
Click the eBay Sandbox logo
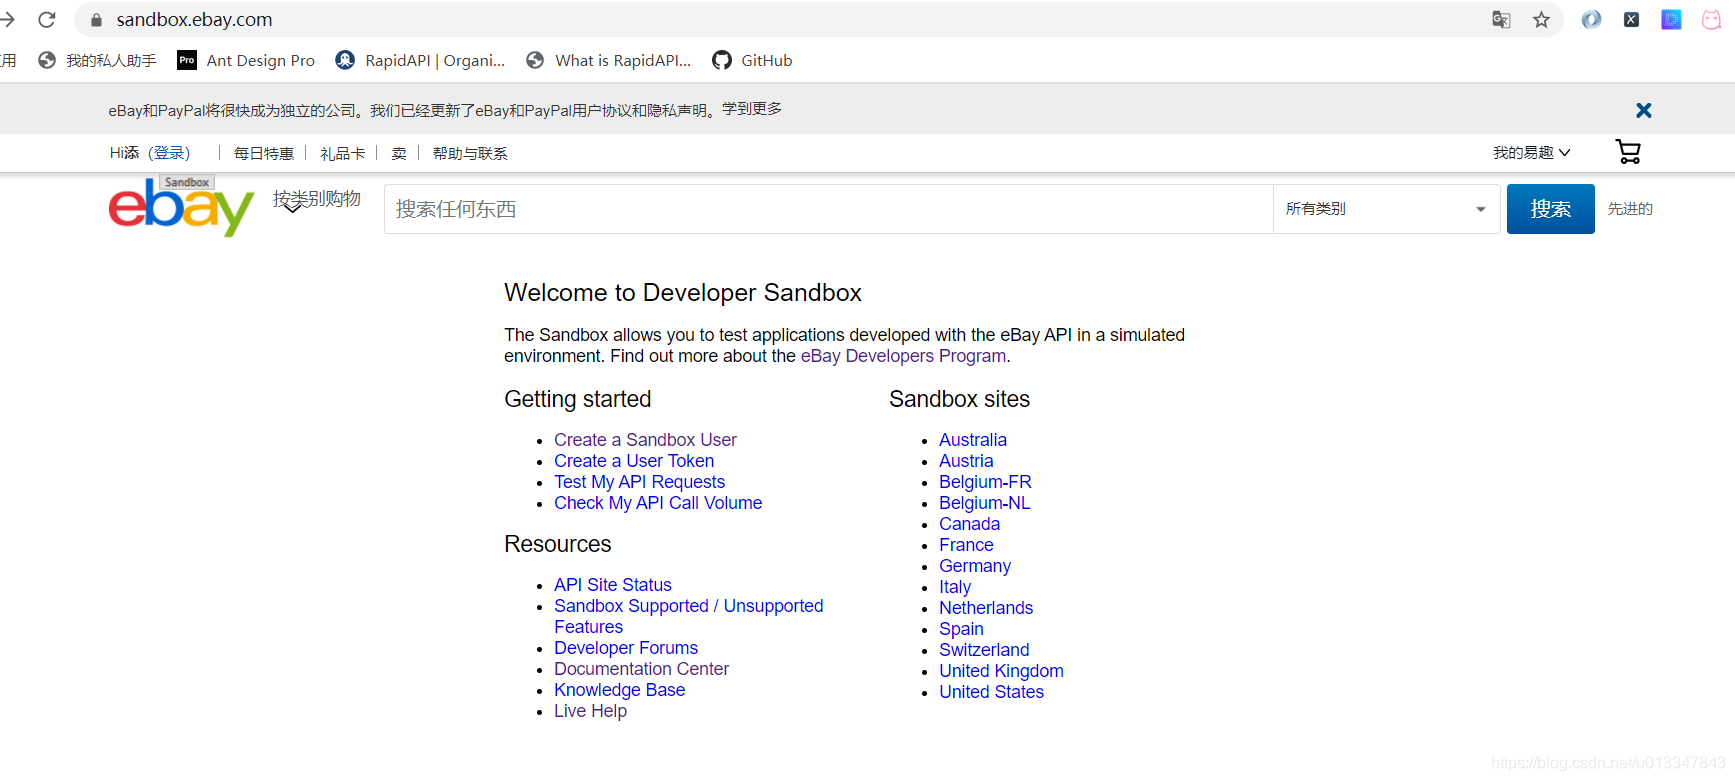point(181,207)
